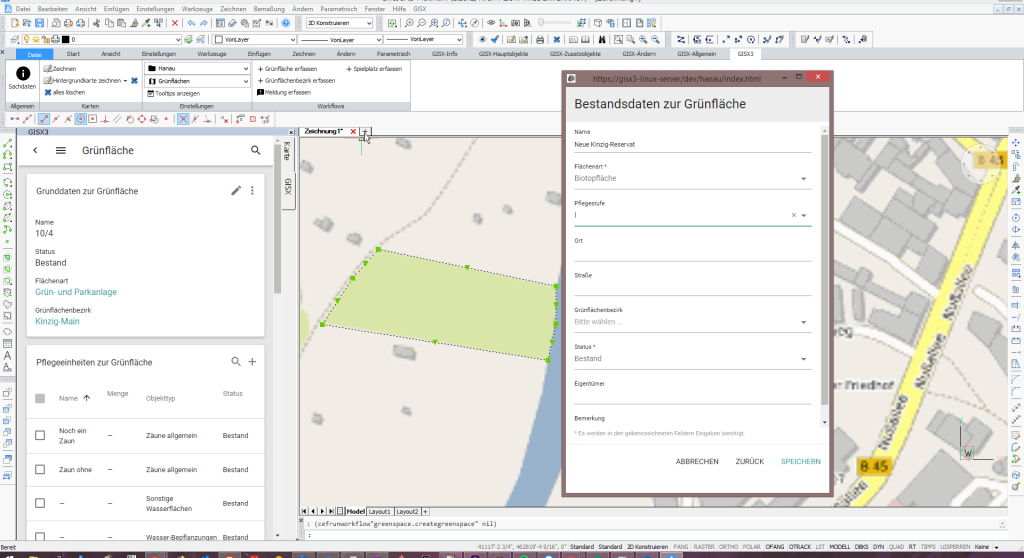Click the blue checkmark icon in toolbar
This screenshot has height=558, width=1024.
pos(495,40)
